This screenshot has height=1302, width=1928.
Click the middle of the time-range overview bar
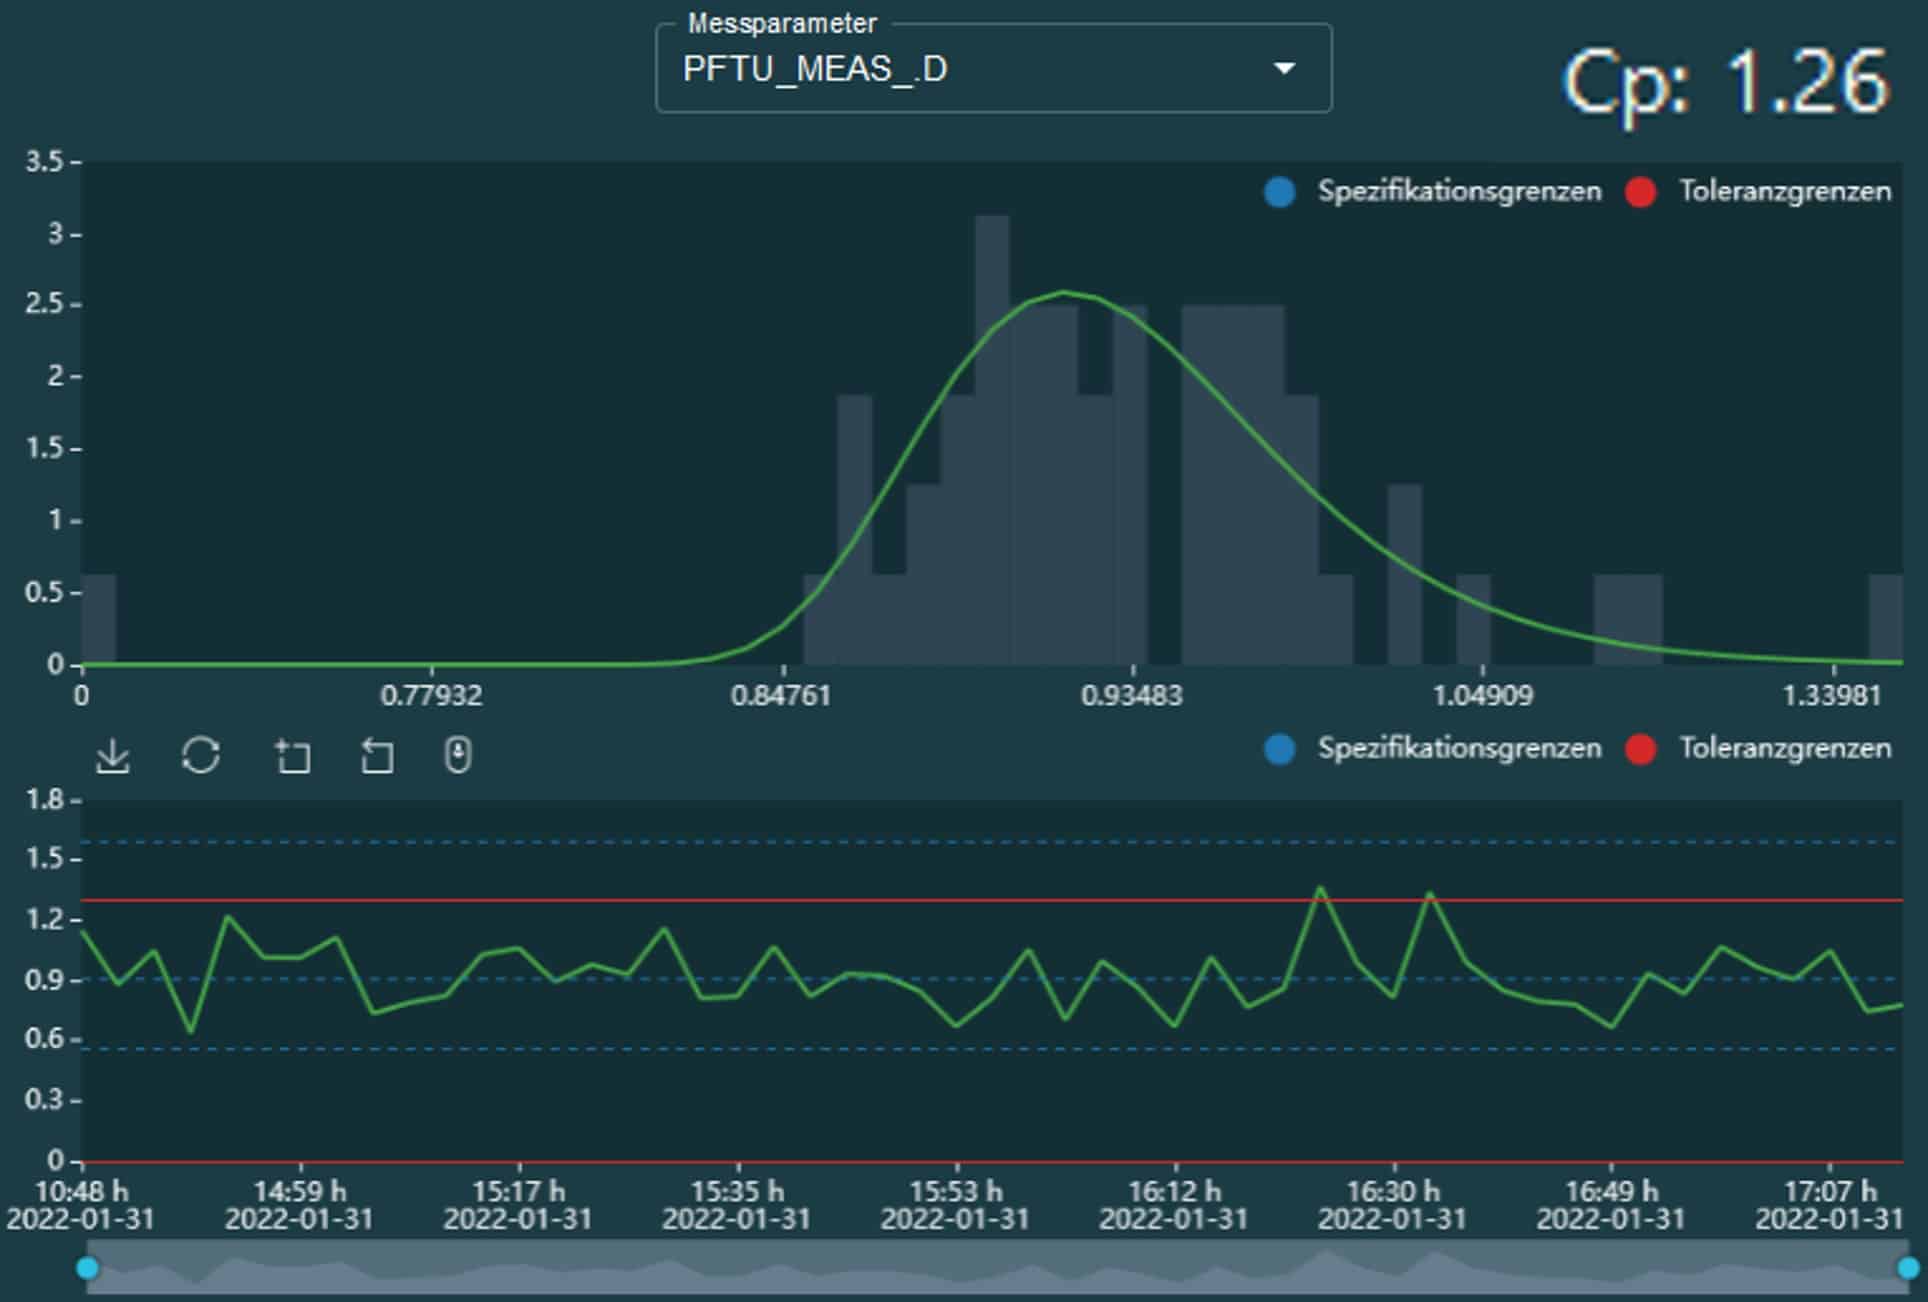(997, 1268)
